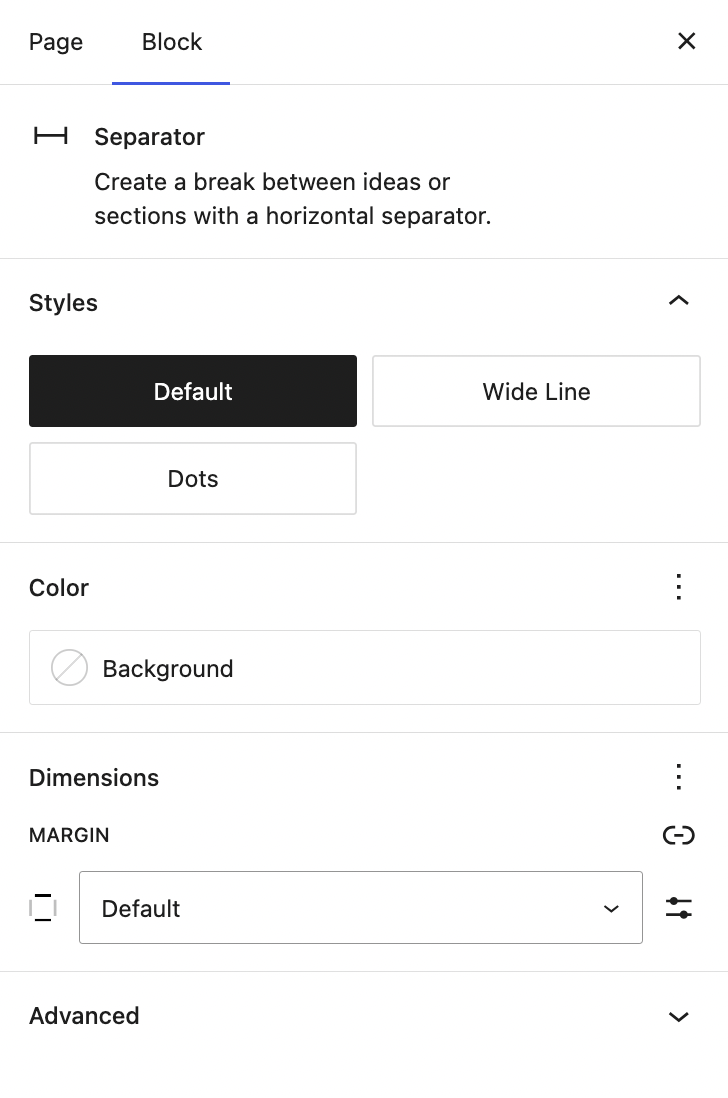Close the settings sidebar with X
Viewport: 728px width, 1098px height.
point(686,41)
